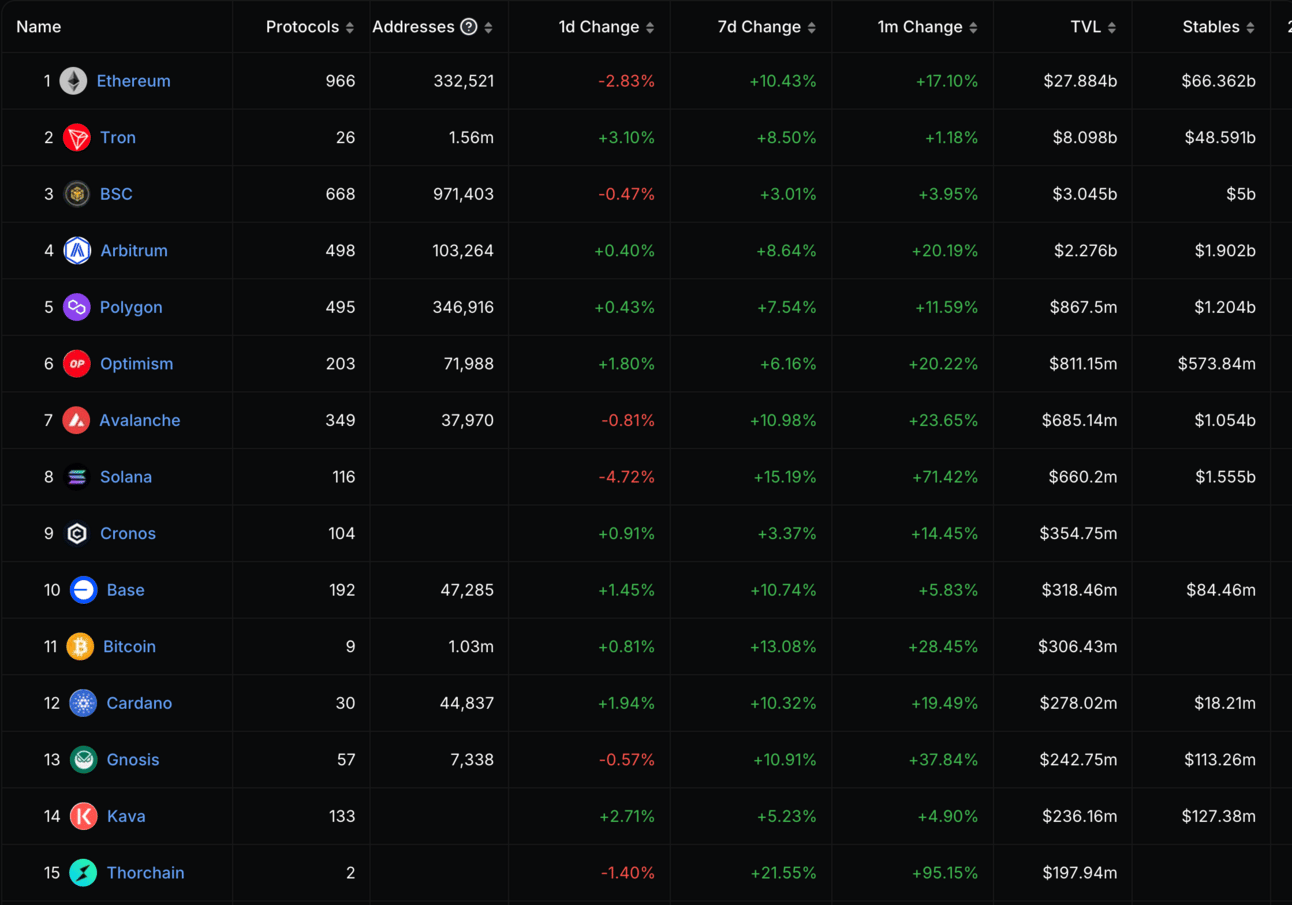Open the Gnosis chain link
1292x905 pixels.
133,760
